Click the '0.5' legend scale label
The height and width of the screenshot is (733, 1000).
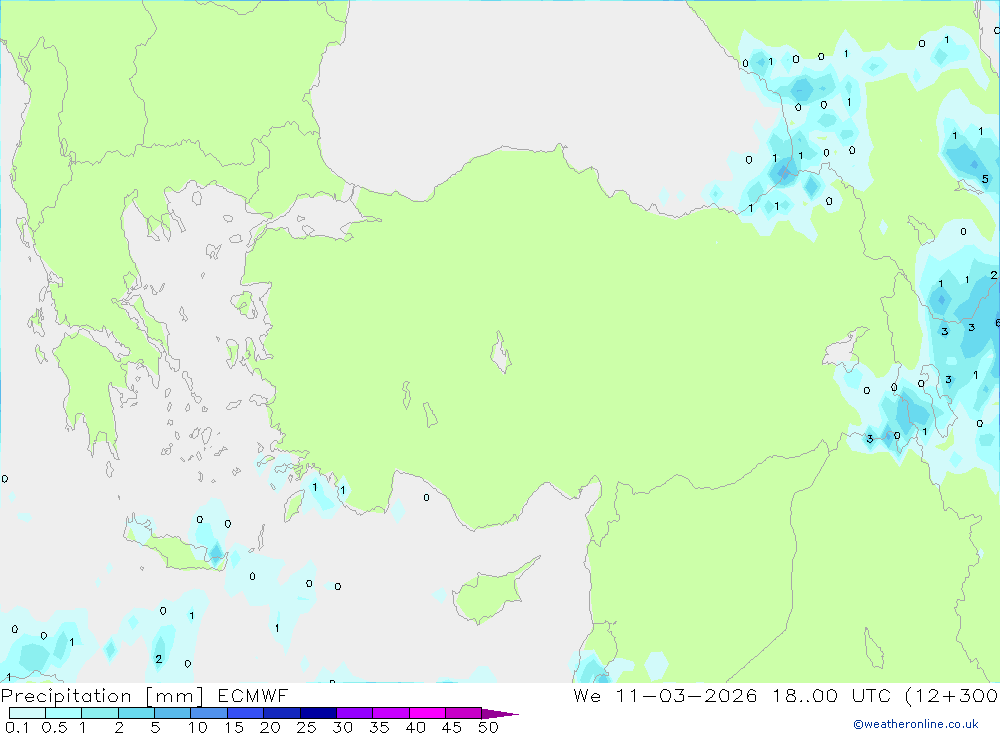pyautogui.click(x=54, y=727)
